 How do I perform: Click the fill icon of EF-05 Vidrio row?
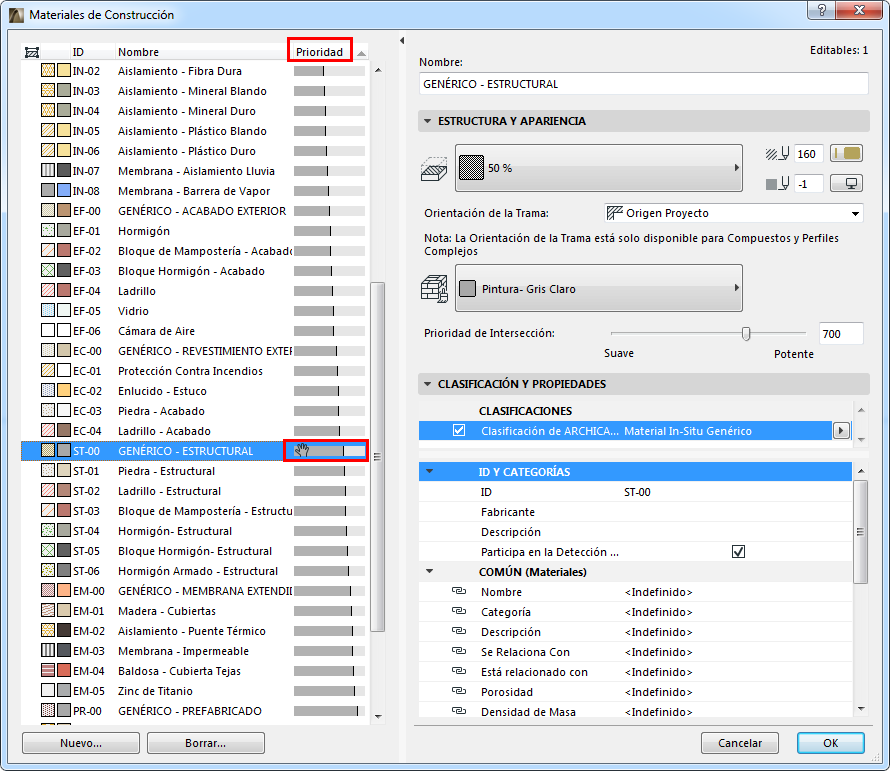click(x=48, y=311)
